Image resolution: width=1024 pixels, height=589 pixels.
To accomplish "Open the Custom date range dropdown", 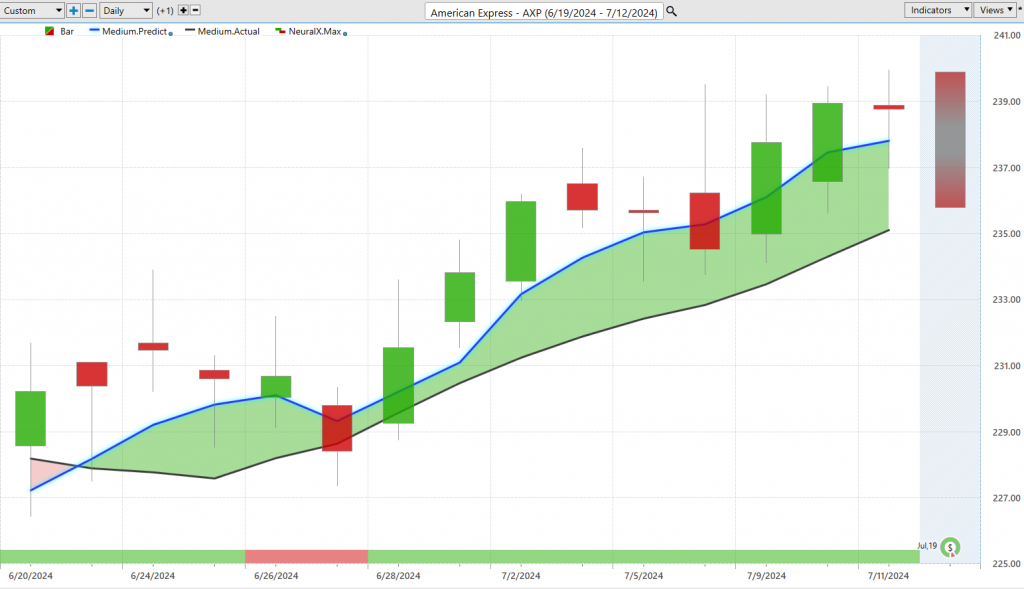I will [32, 10].
